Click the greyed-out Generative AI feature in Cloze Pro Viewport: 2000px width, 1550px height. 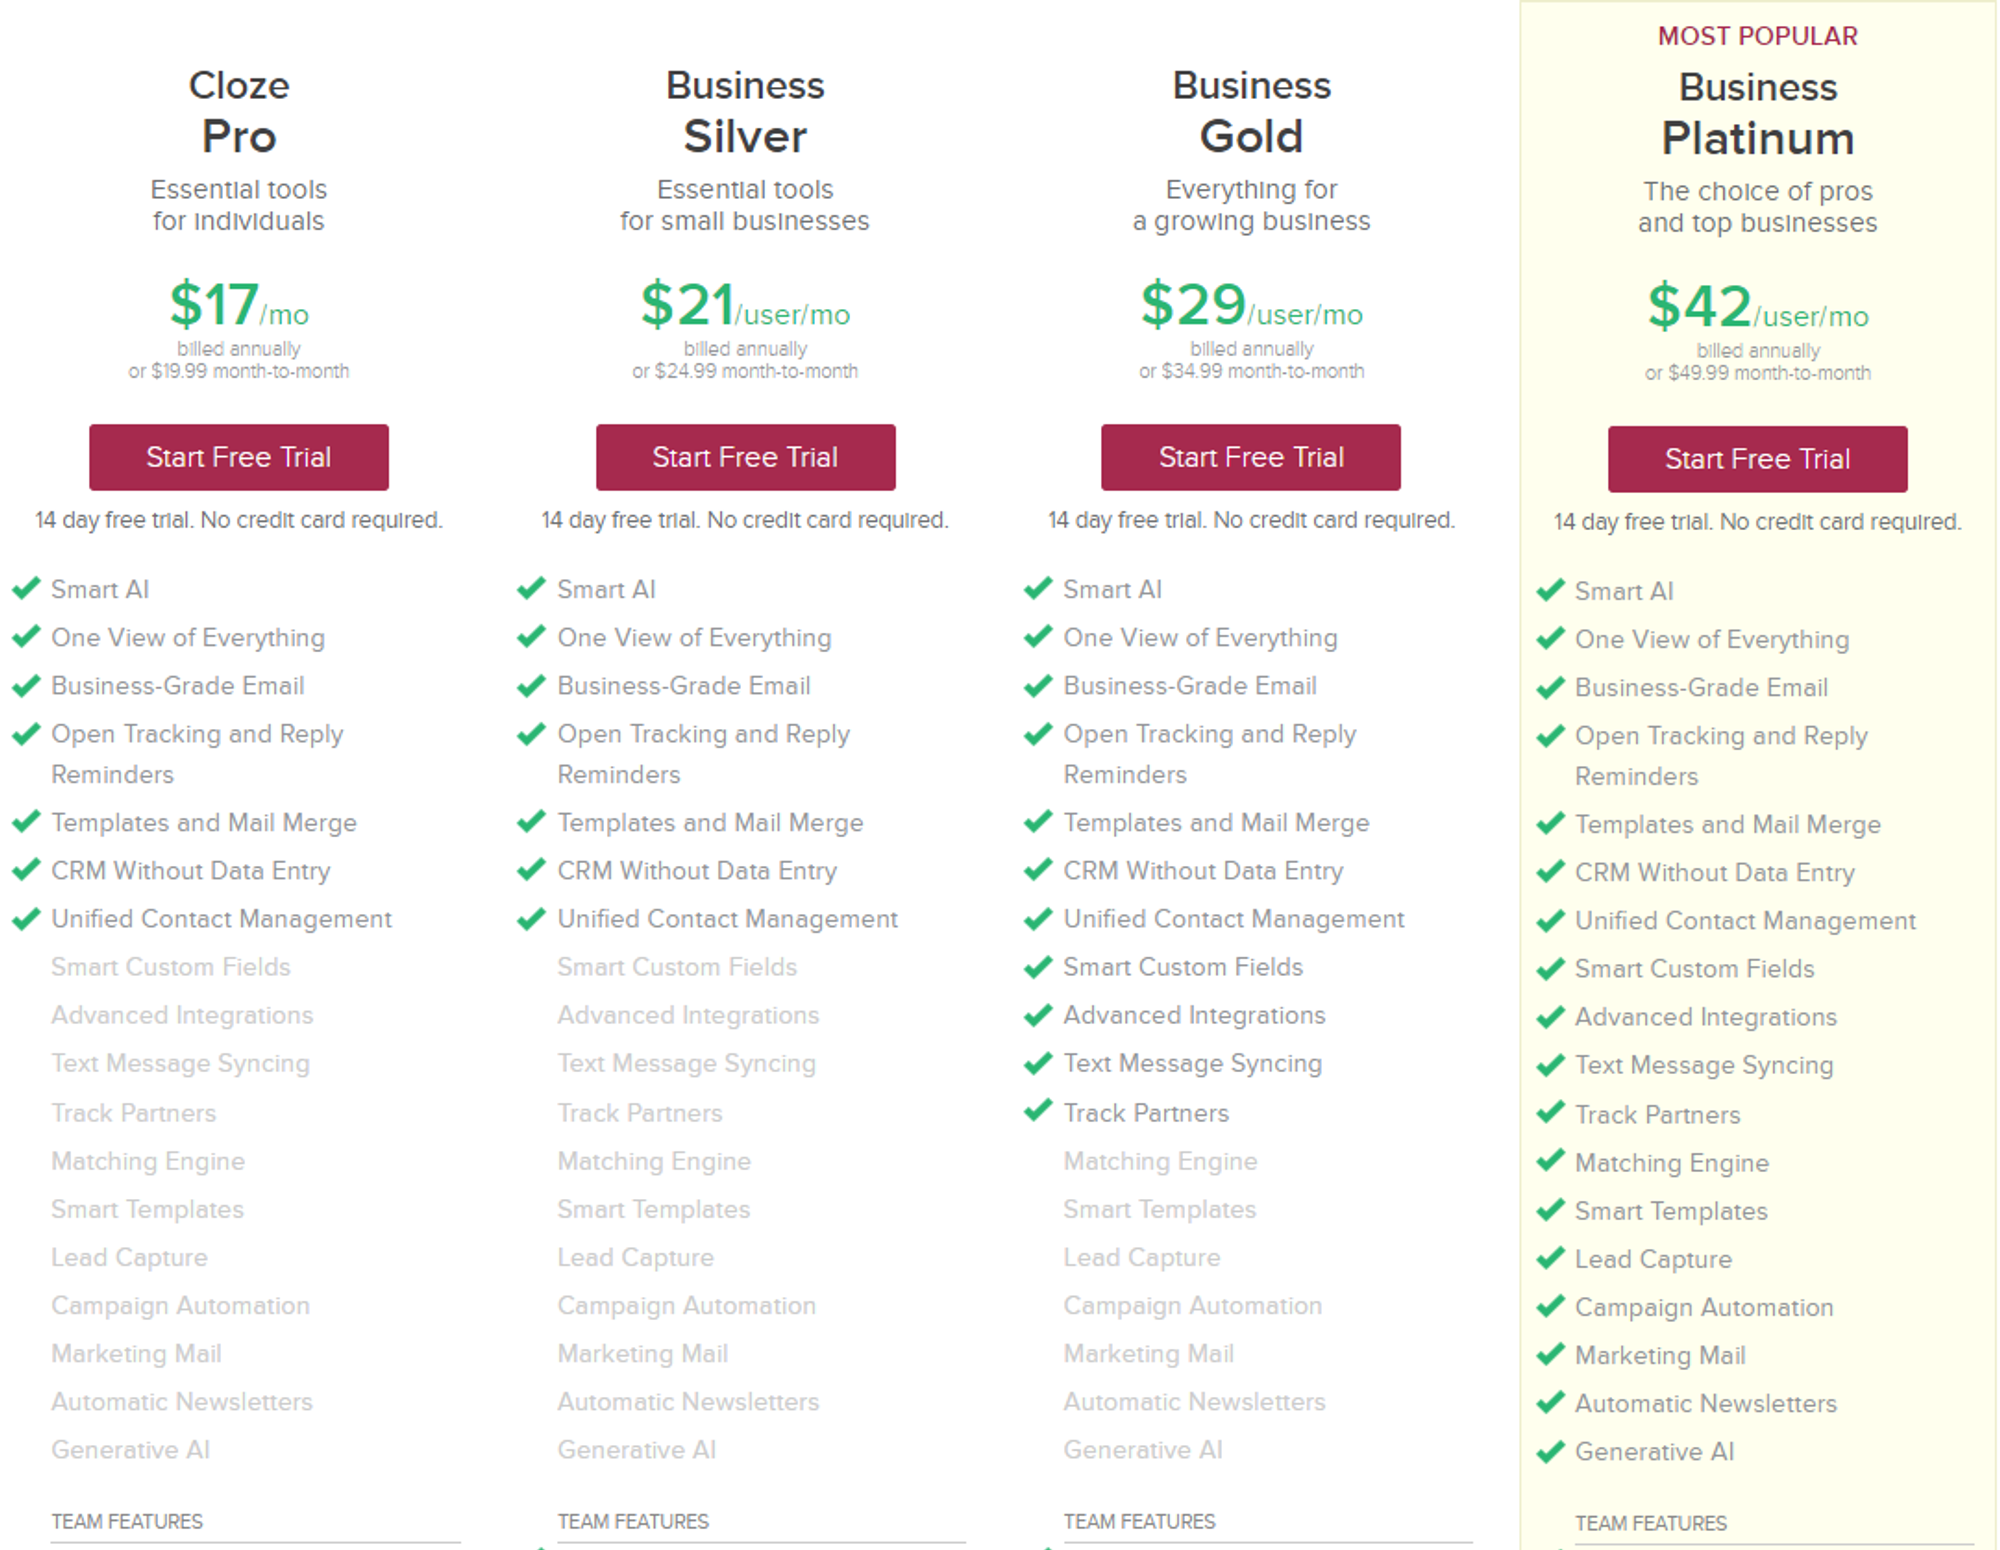click(131, 1449)
